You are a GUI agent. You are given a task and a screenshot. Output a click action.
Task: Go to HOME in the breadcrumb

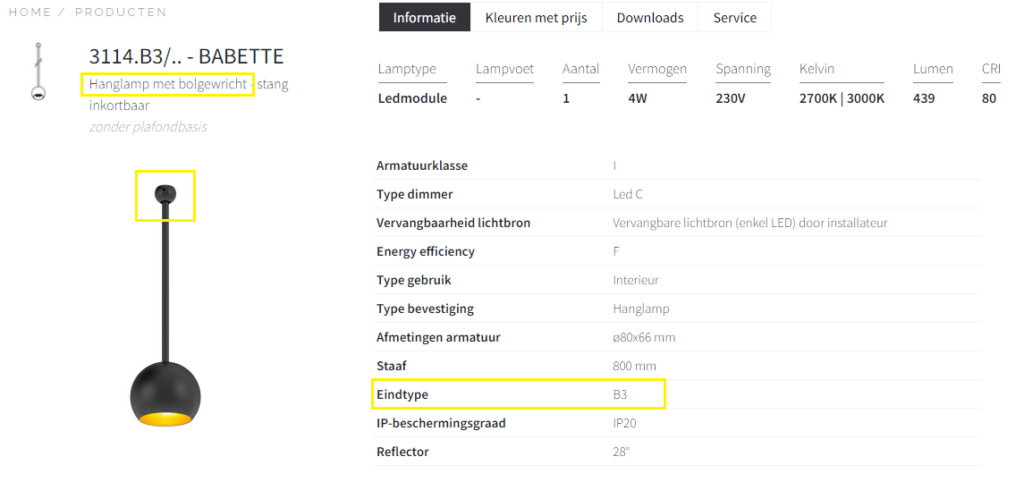pyautogui.click(x=30, y=12)
